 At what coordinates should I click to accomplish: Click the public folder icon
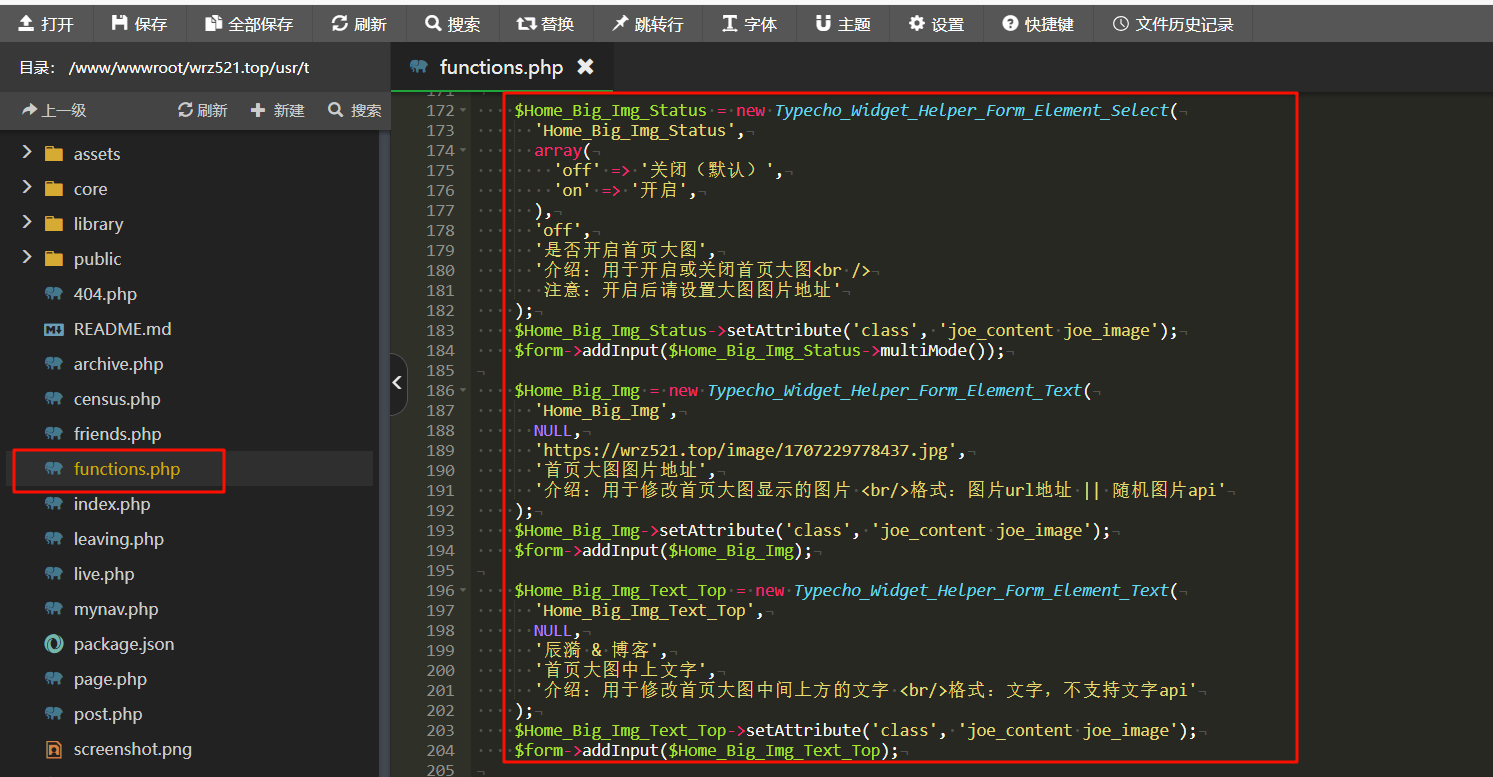(54, 258)
